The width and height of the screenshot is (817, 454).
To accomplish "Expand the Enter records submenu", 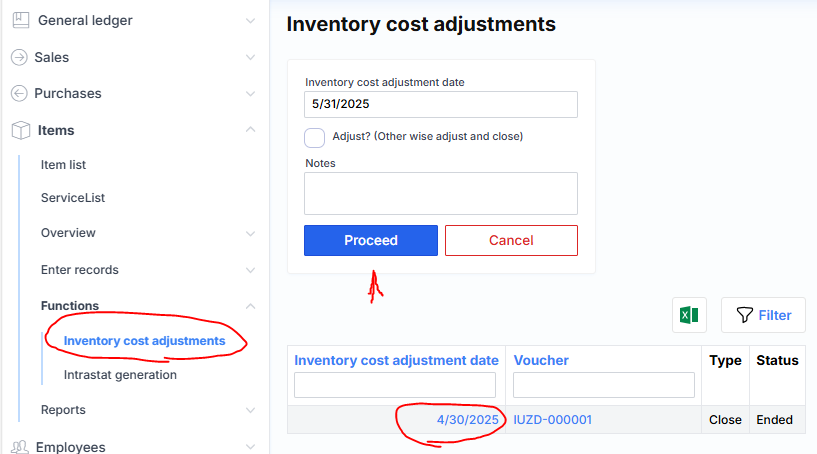I will point(250,270).
